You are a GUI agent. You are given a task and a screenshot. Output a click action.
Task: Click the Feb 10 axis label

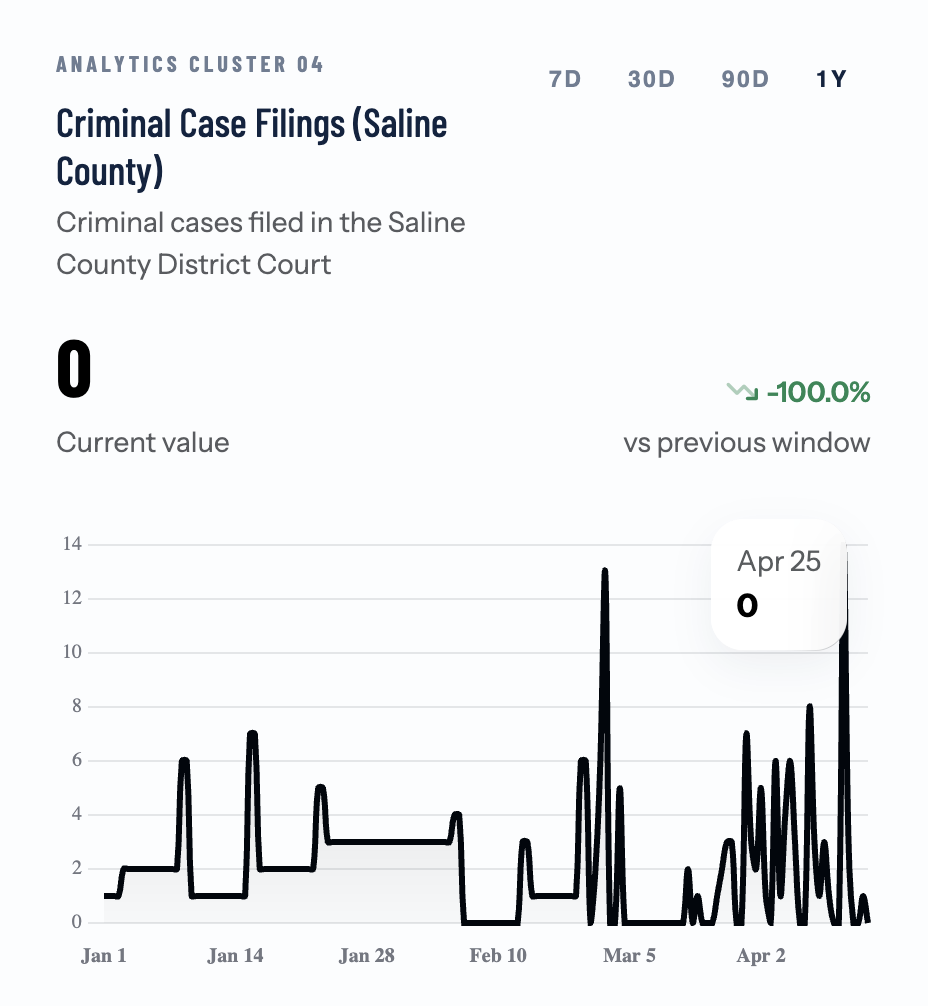pyautogui.click(x=497, y=956)
